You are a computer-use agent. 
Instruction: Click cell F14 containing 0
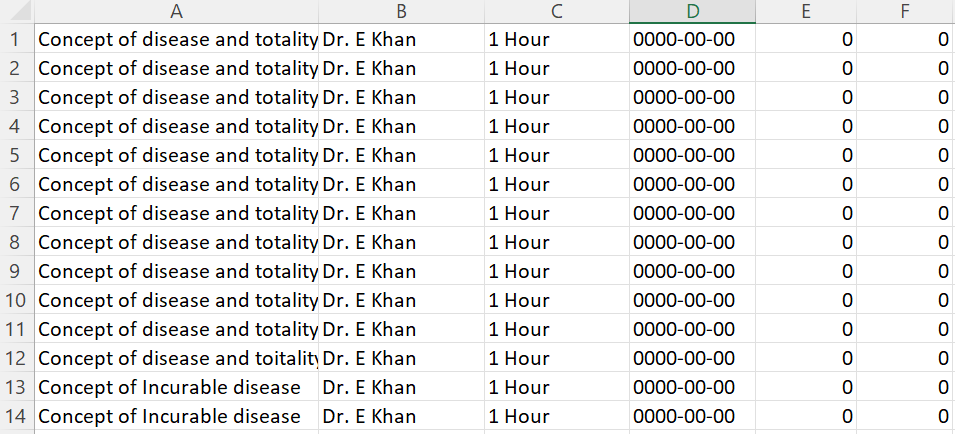(905, 416)
